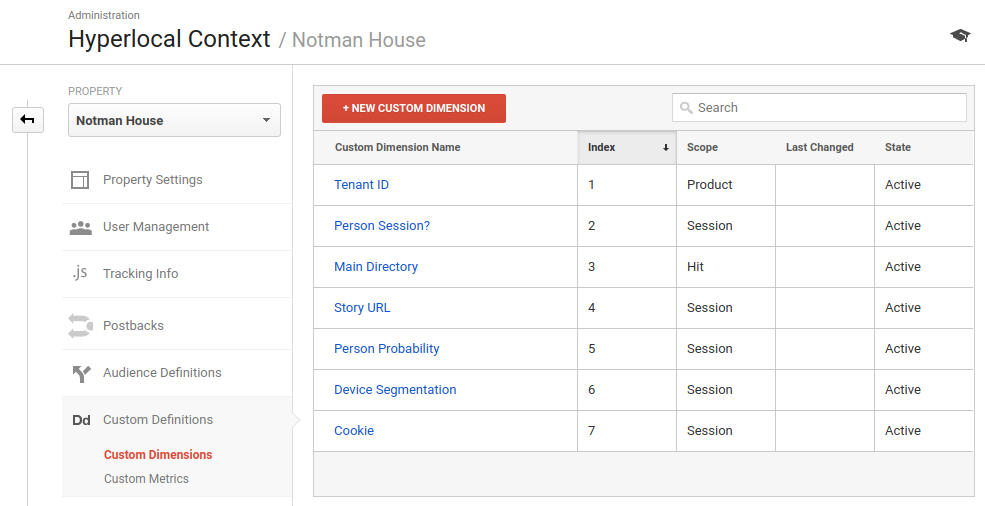Click the back arrow icon button
Screen dimensions: 985x506
(28, 119)
